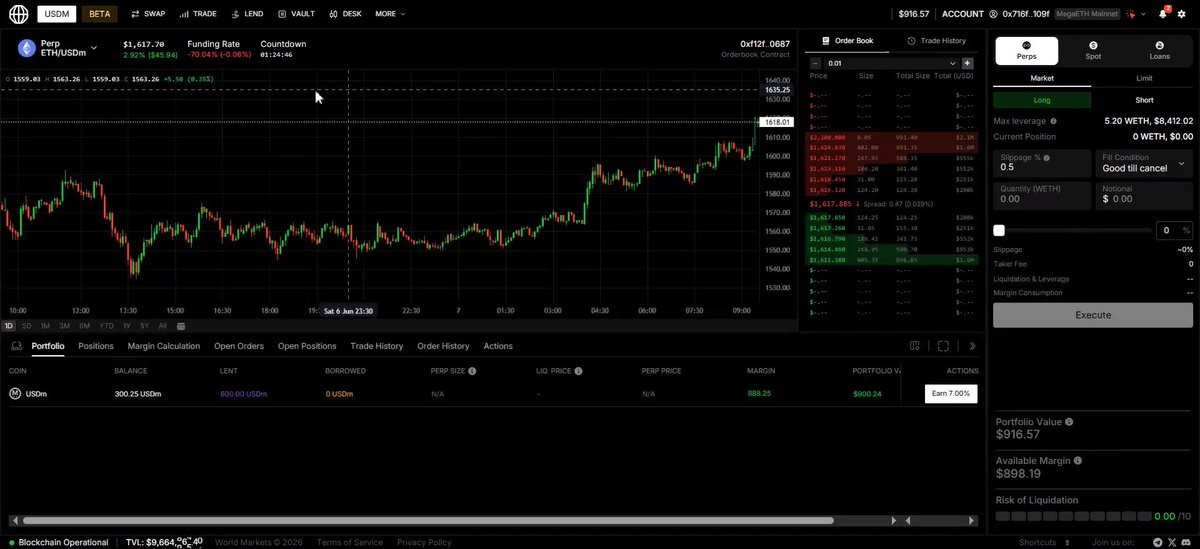Open the SWAP menu item
The image size is (1200, 549).
(x=148, y=14)
